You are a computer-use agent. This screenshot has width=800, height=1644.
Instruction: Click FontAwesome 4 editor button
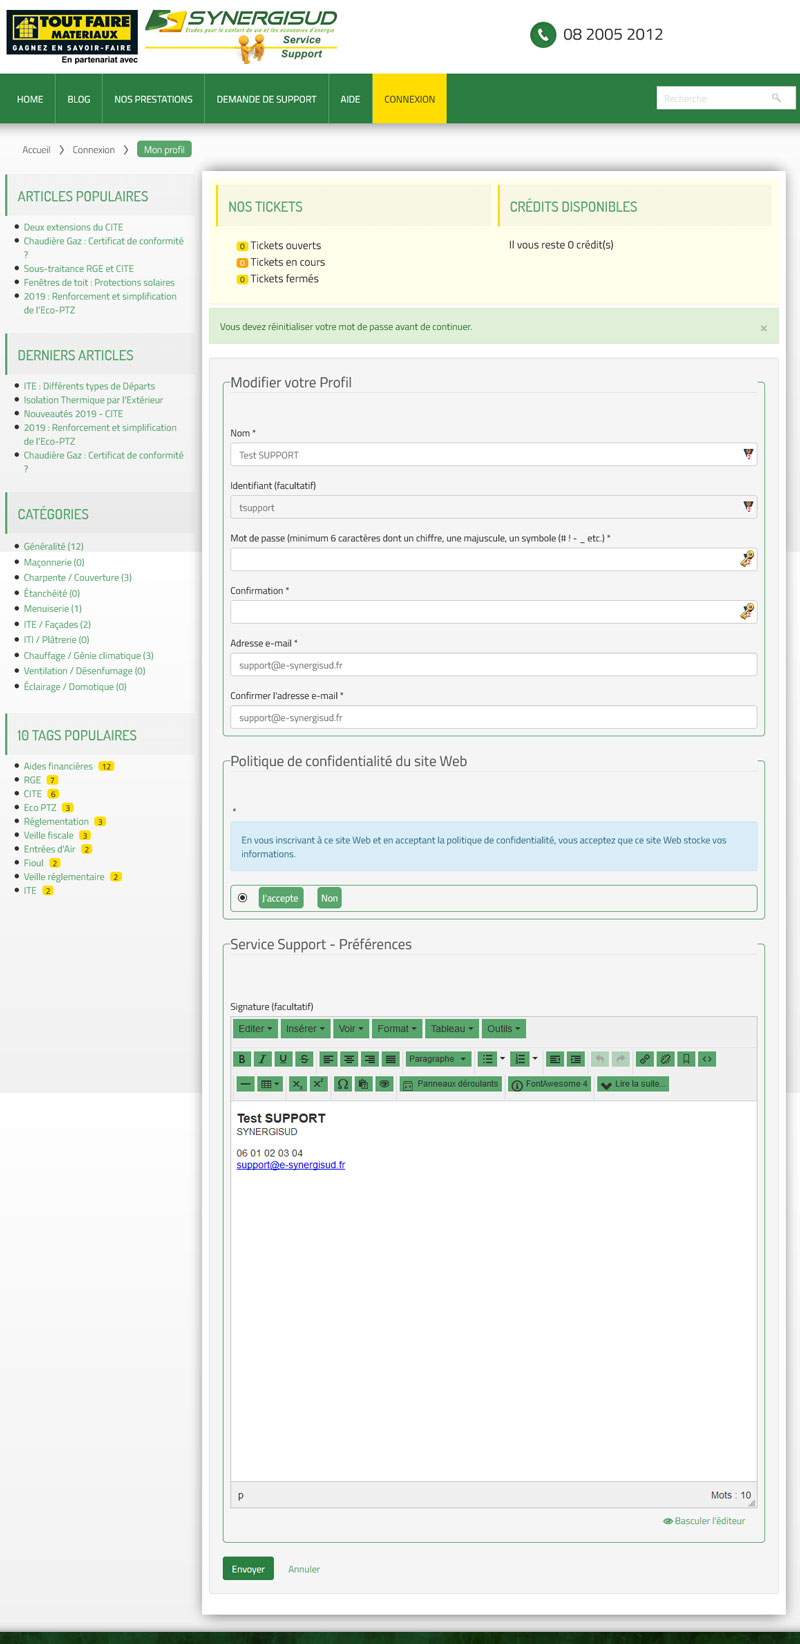550,1084
